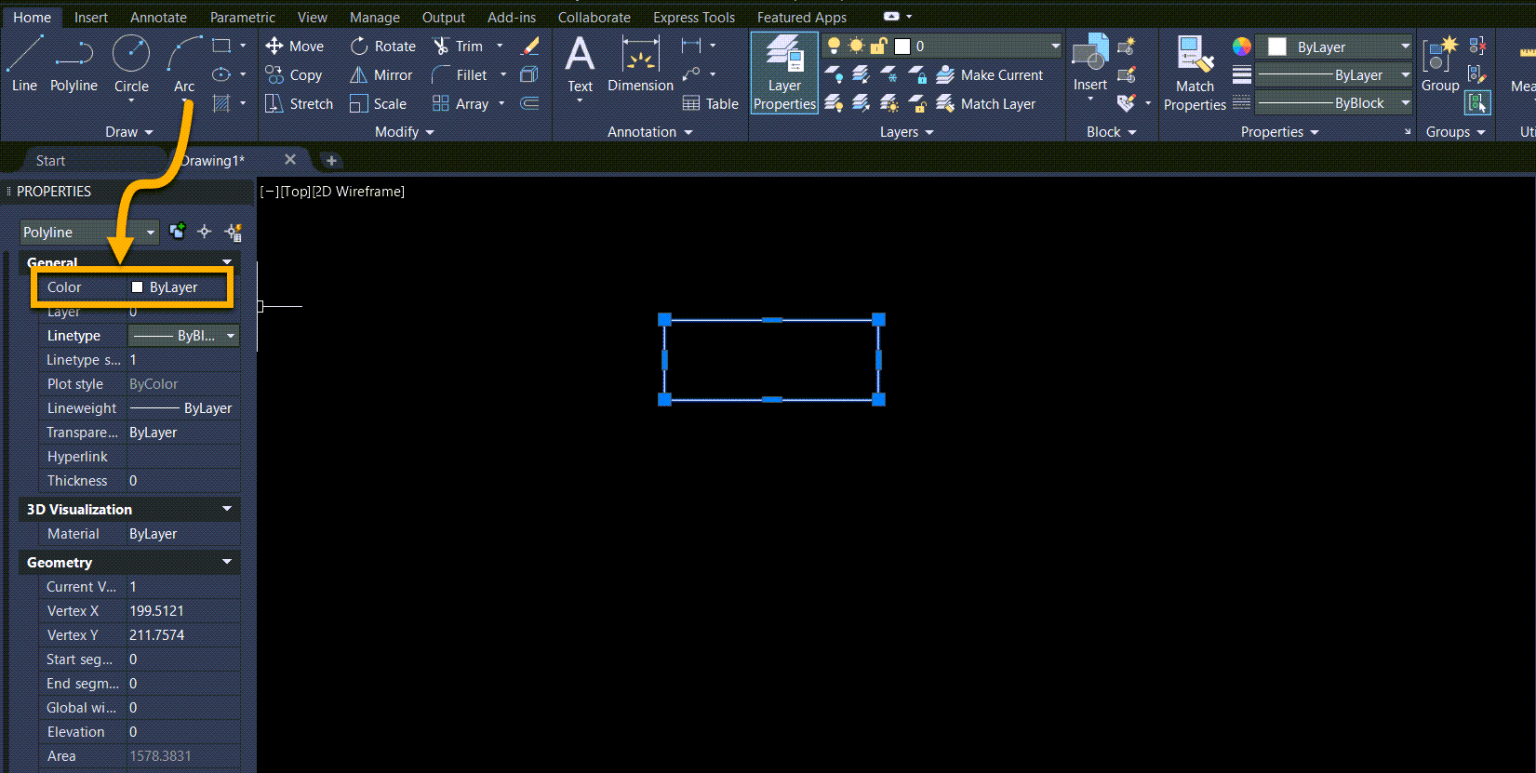Click the Dimension tool icon
Viewport: 1536px width, 773px height.
[640, 58]
